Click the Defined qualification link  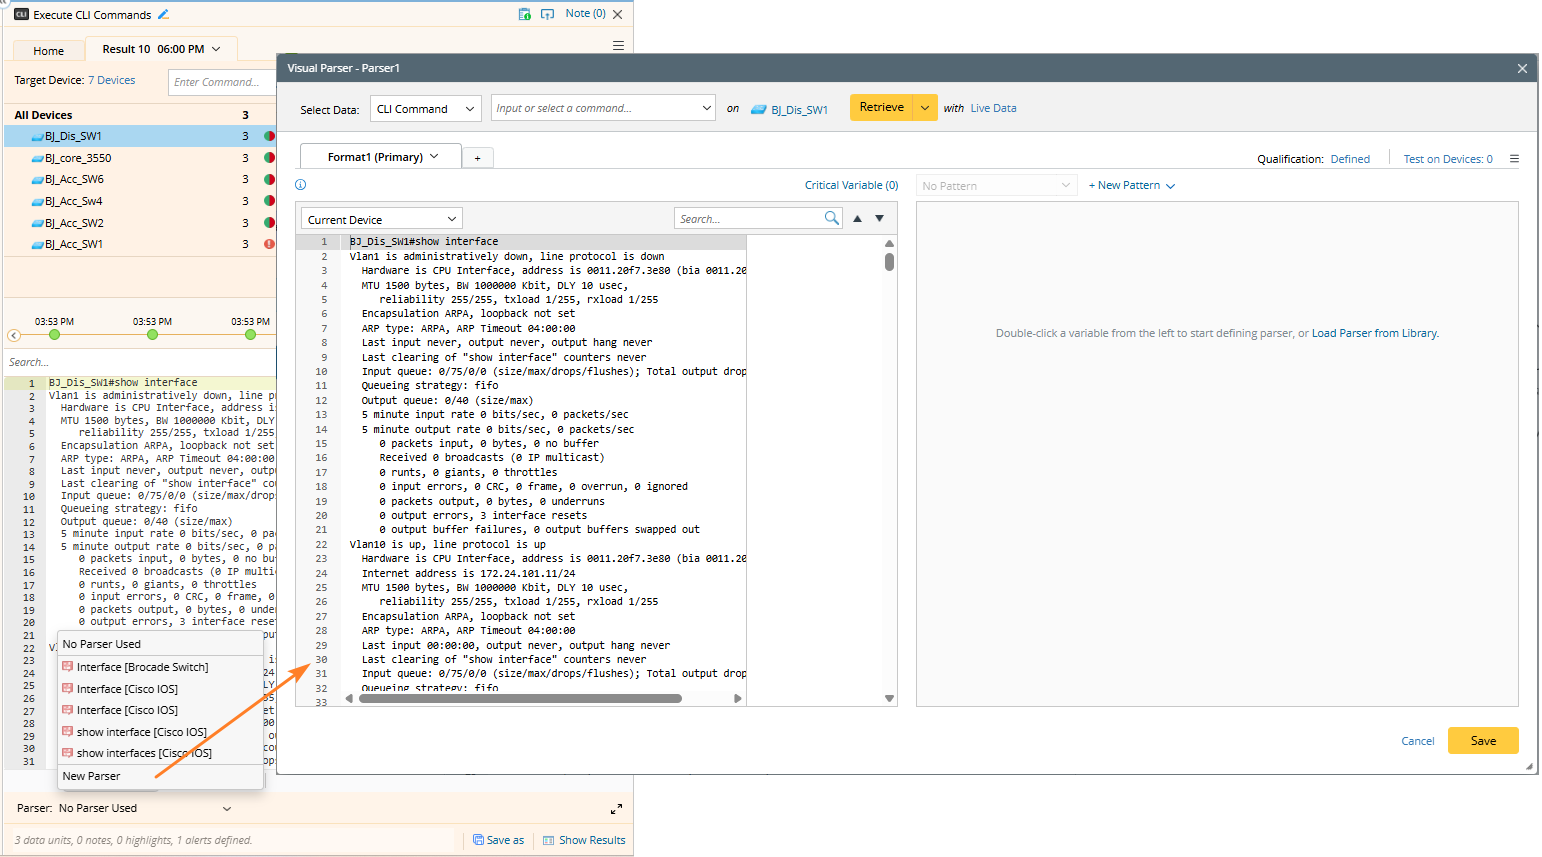pos(1350,159)
